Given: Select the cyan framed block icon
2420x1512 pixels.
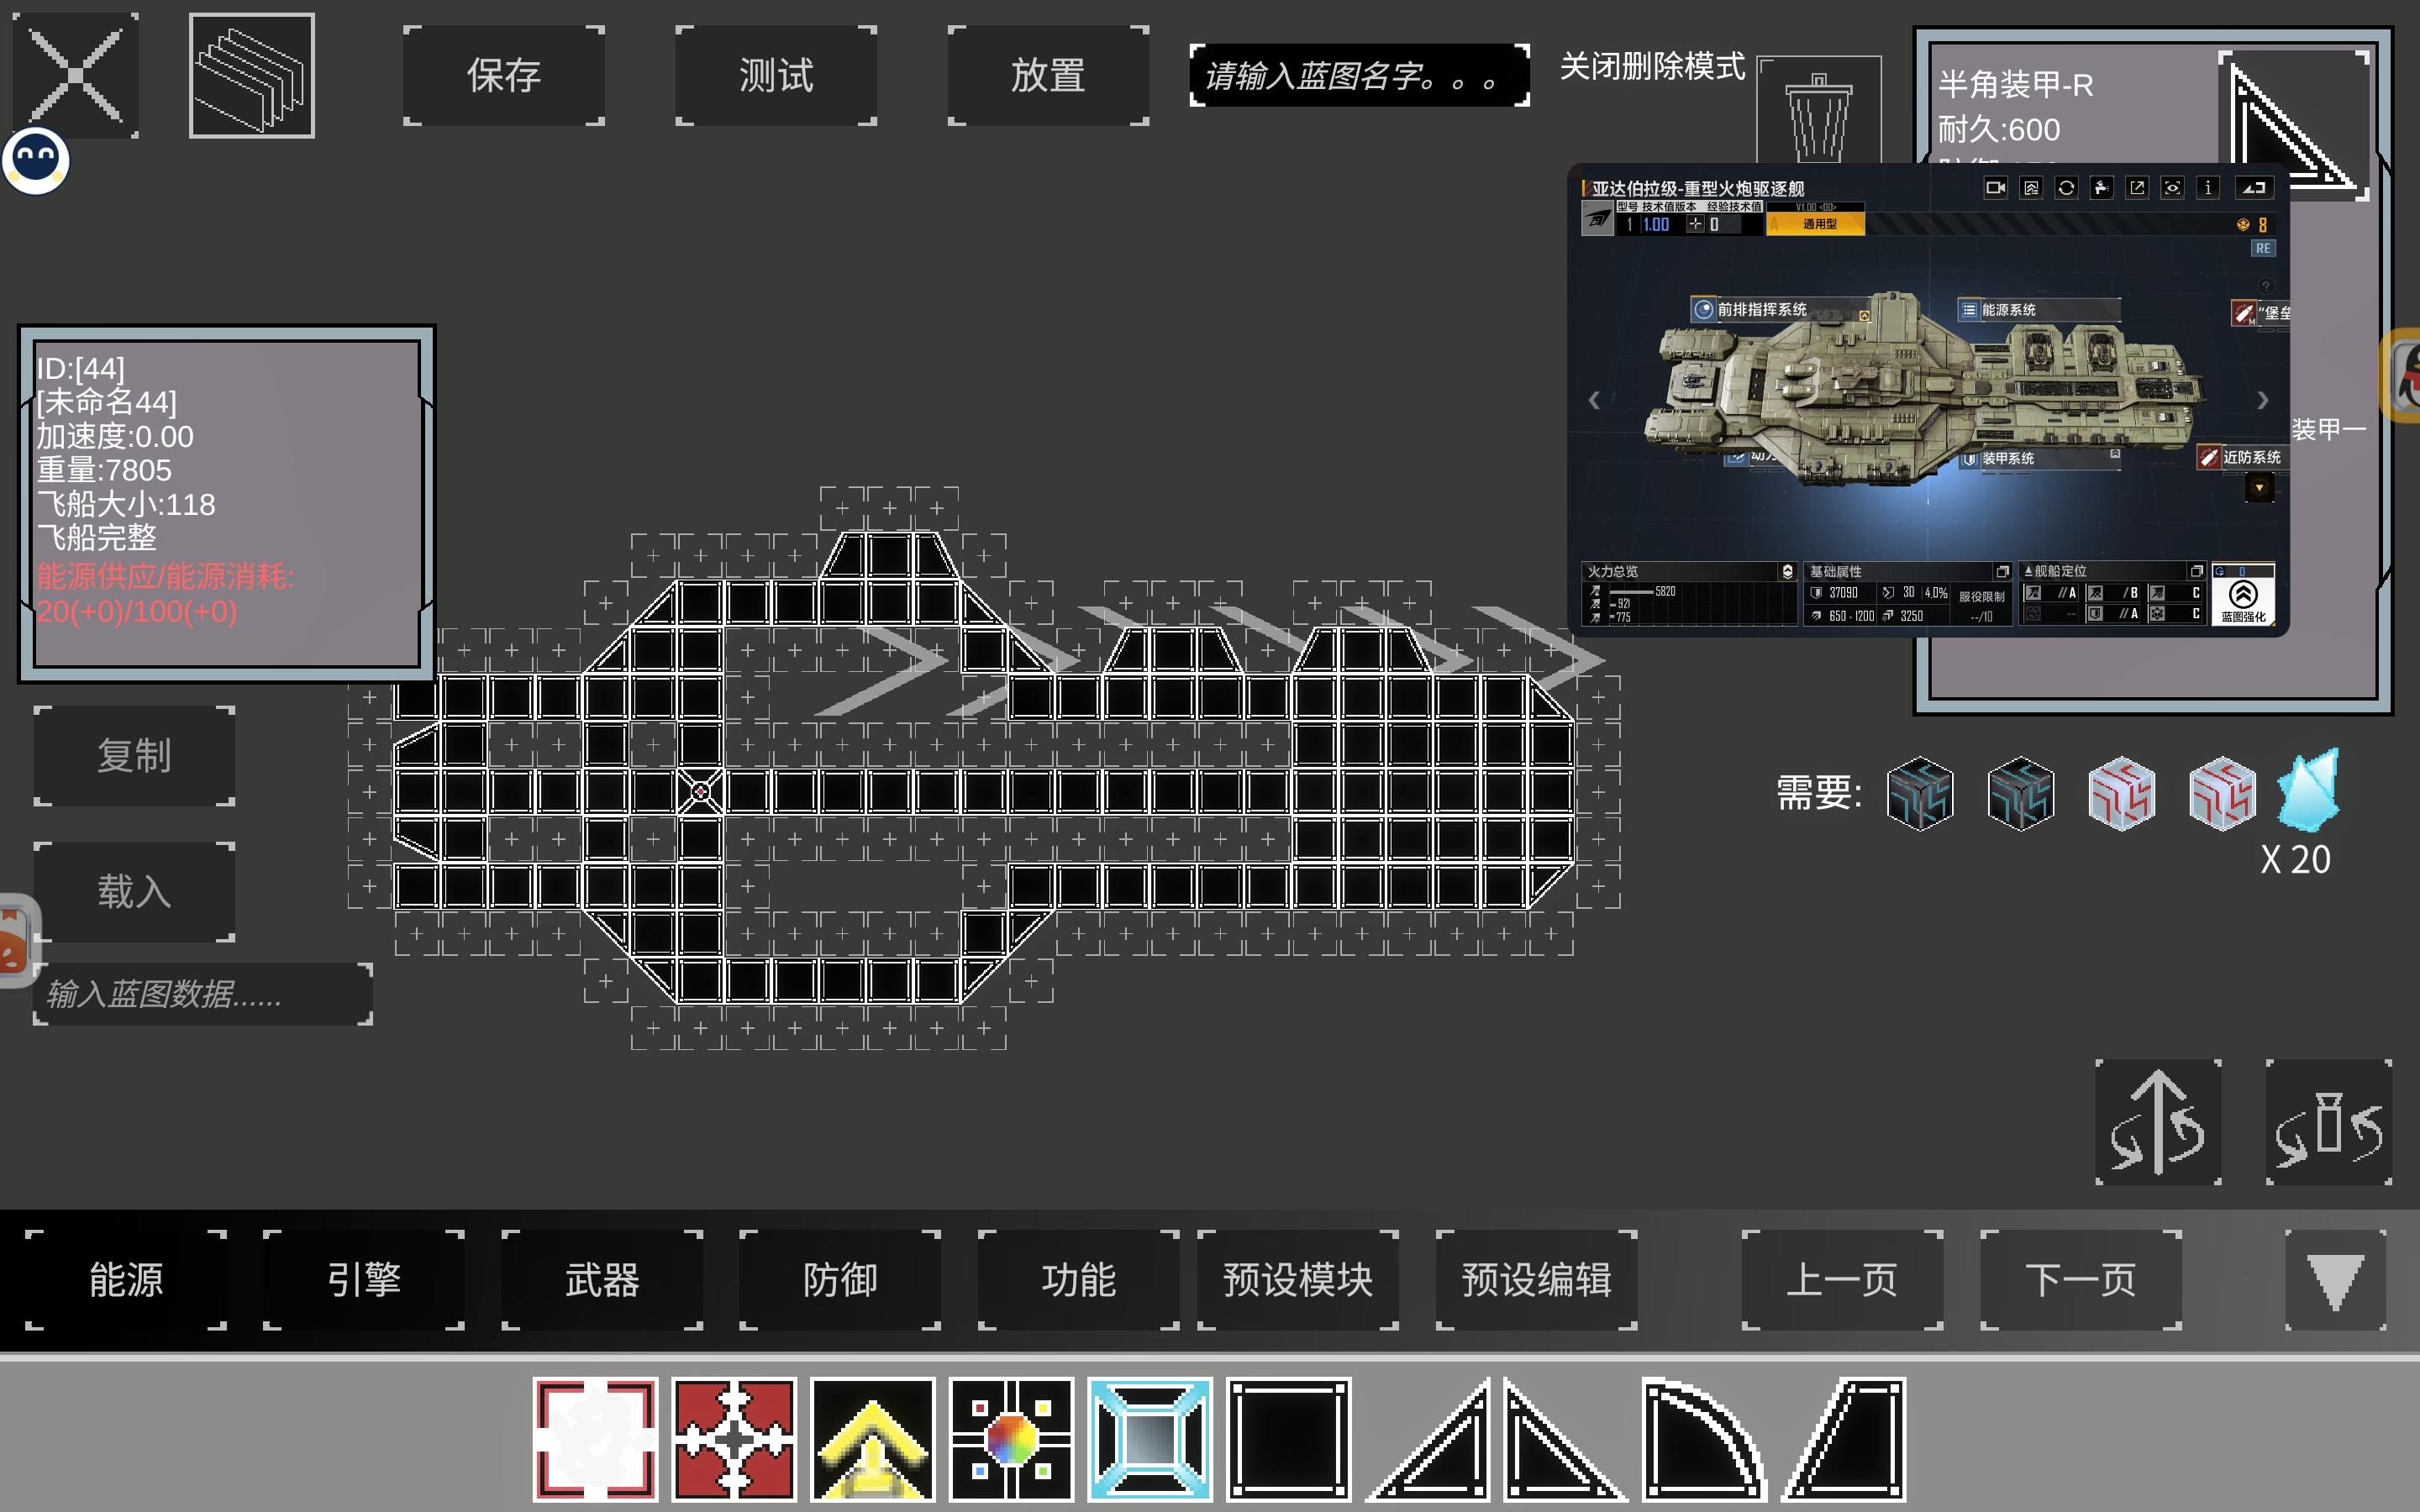Looking at the screenshot, I should 1150,1439.
